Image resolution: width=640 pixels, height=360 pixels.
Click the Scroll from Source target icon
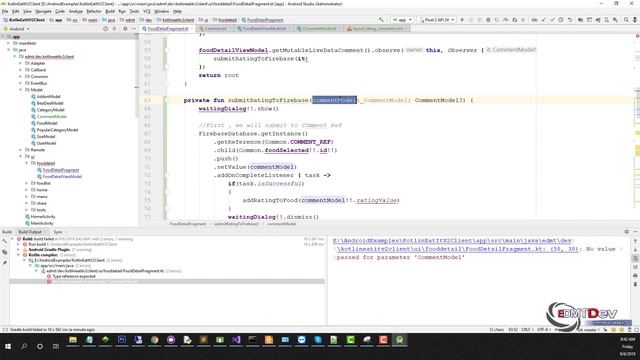coord(105,29)
